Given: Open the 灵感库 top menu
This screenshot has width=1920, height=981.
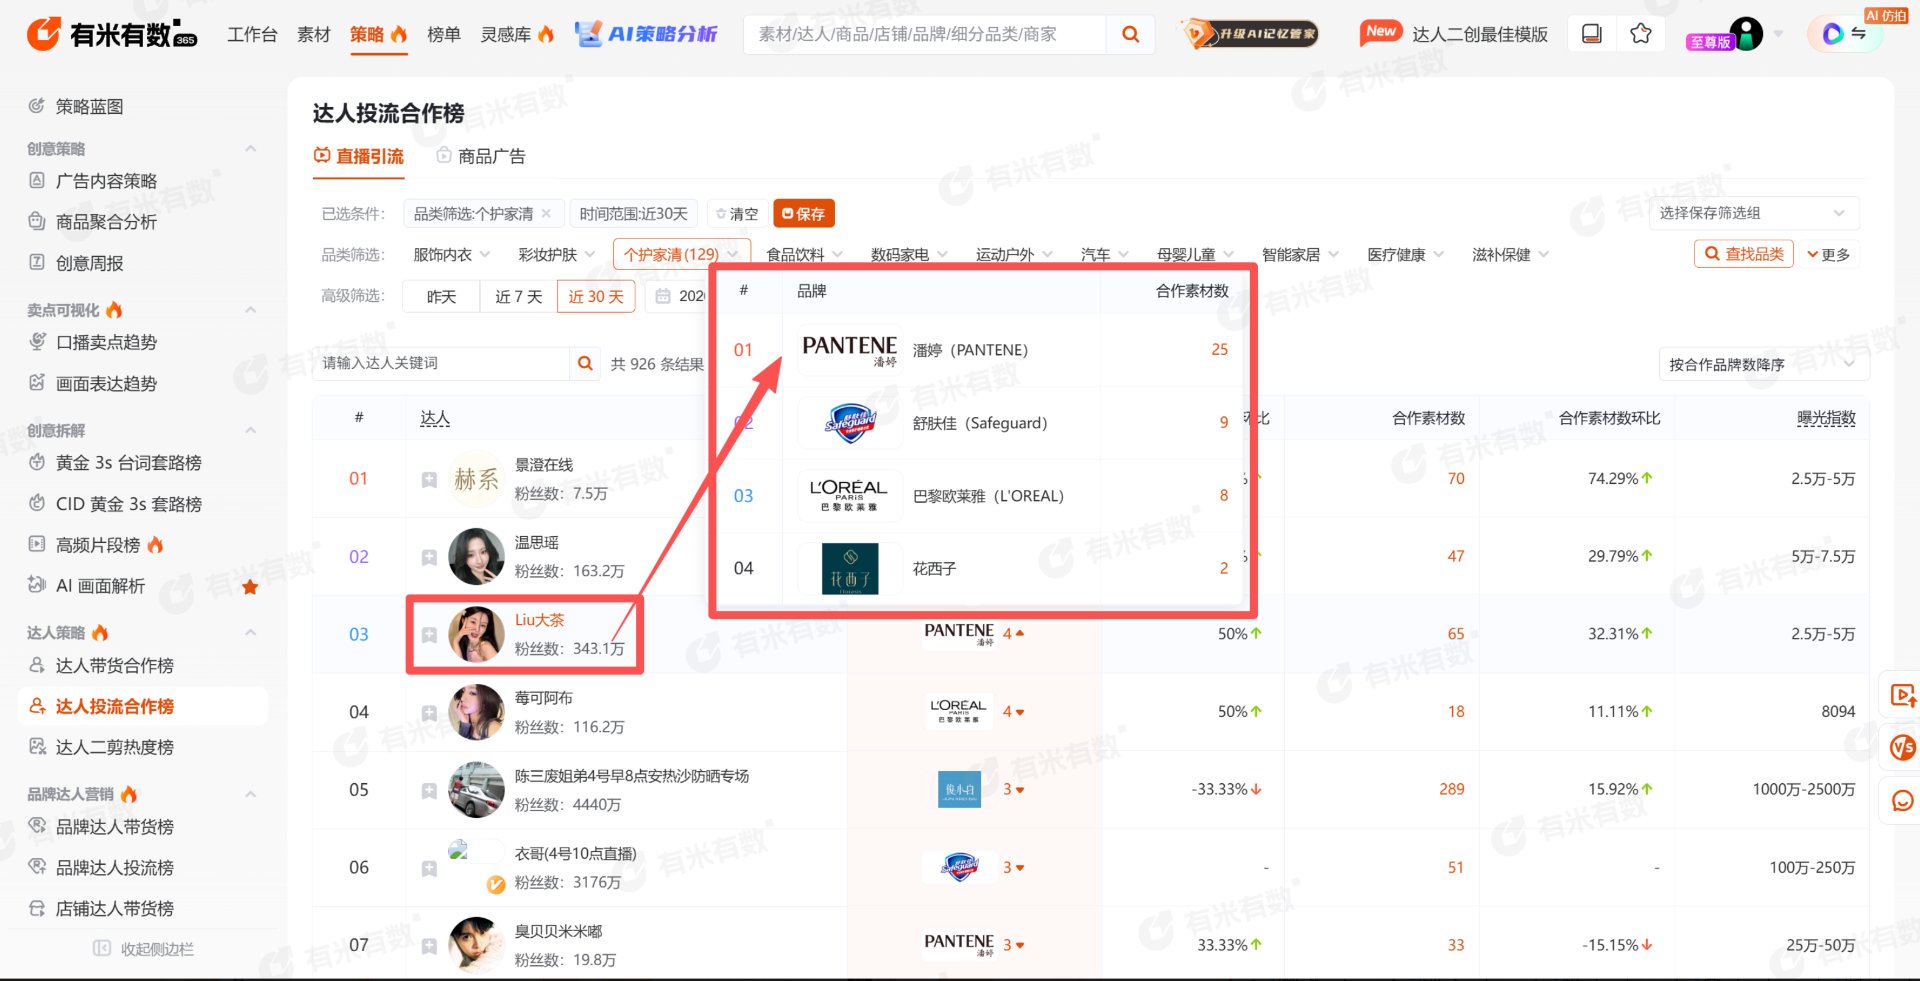Looking at the screenshot, I should [517, 34].
